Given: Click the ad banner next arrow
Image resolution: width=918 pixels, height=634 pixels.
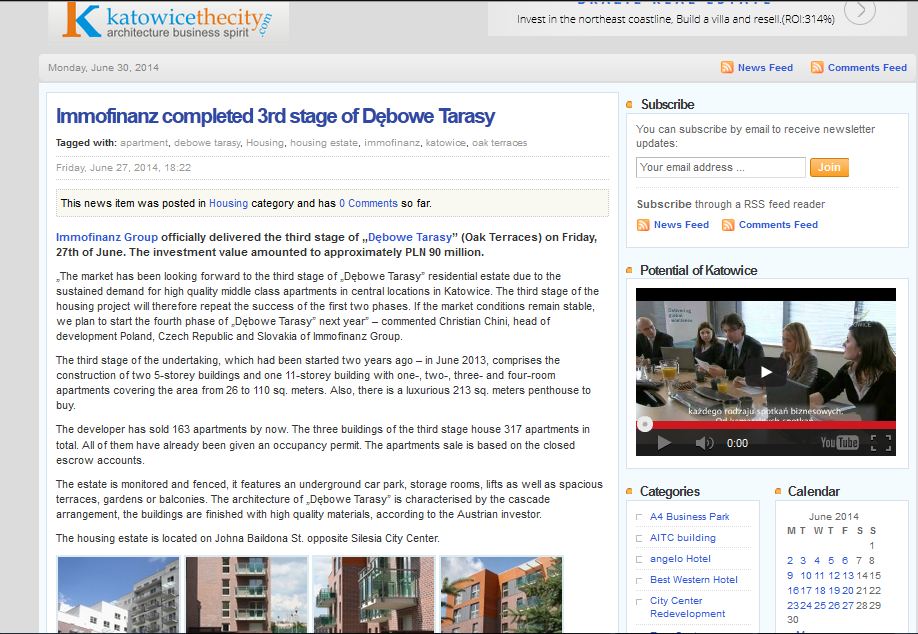Looking at the screenshot, I should click(x=860, y=10).
